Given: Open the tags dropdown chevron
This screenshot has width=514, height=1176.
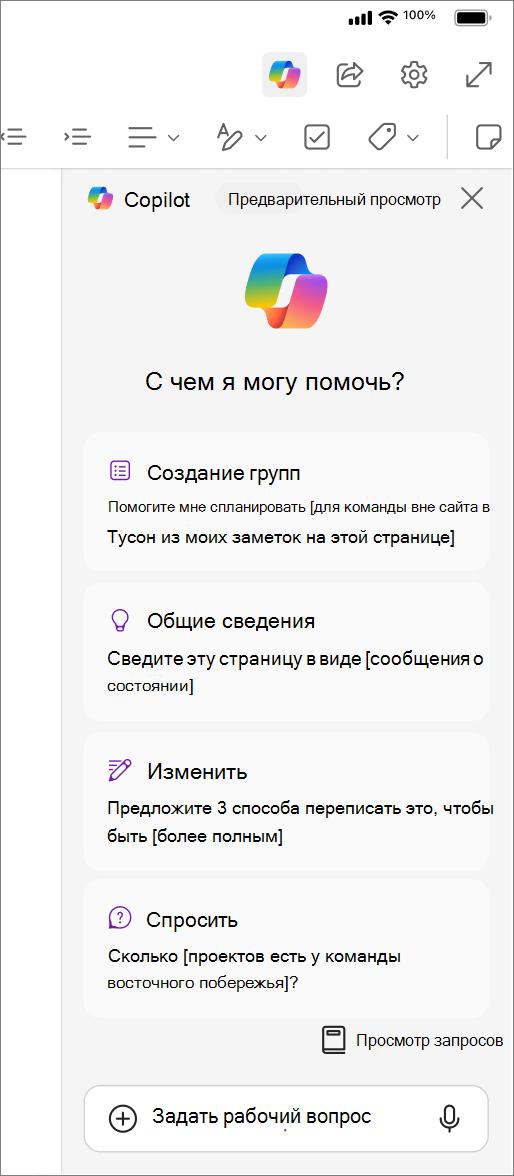Looking at the screenshot, I should click(x=413, y=138).
